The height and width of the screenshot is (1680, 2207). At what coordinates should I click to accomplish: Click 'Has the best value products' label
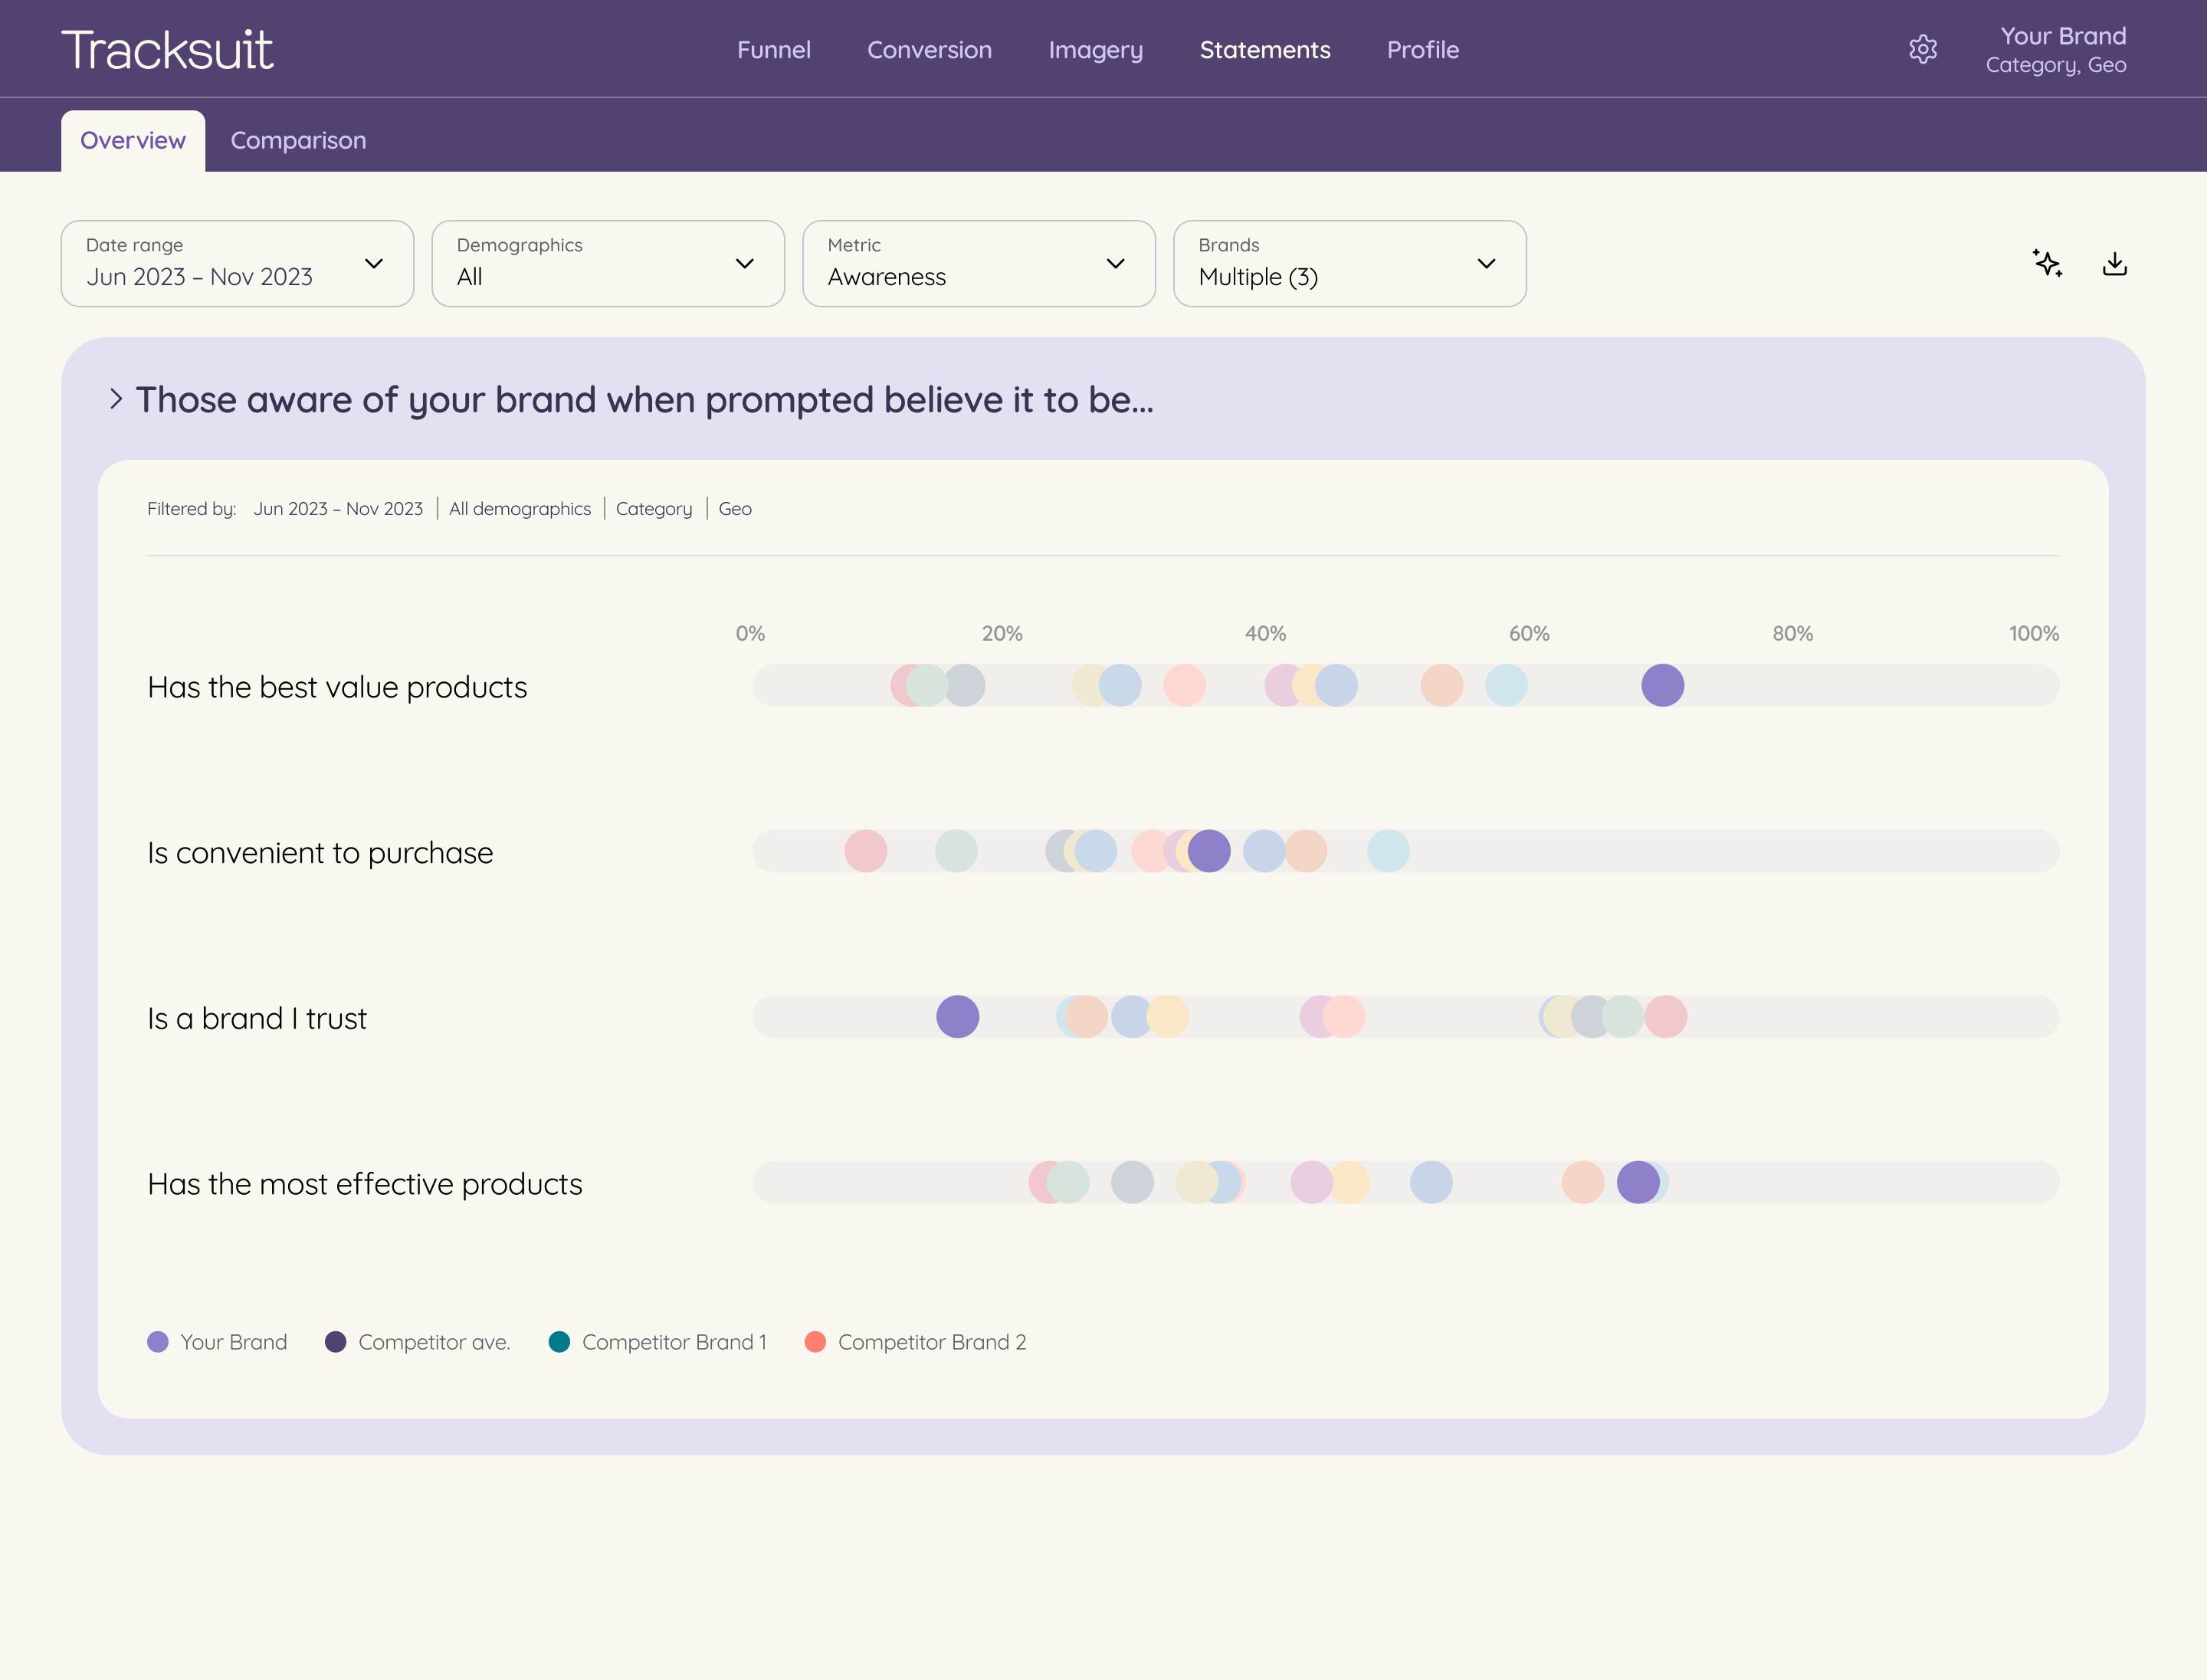[x=337, y=687]
